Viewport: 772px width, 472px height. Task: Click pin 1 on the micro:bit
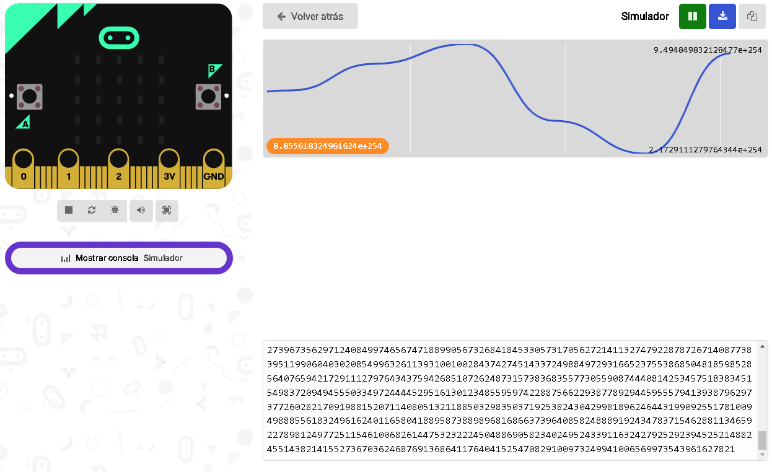coord(68,169)
